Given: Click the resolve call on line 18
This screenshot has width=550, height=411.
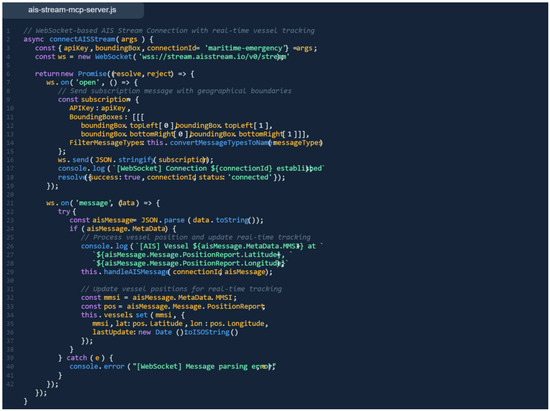Looking at the screenshot, I should pyautogui.click(x=72, y=177).
